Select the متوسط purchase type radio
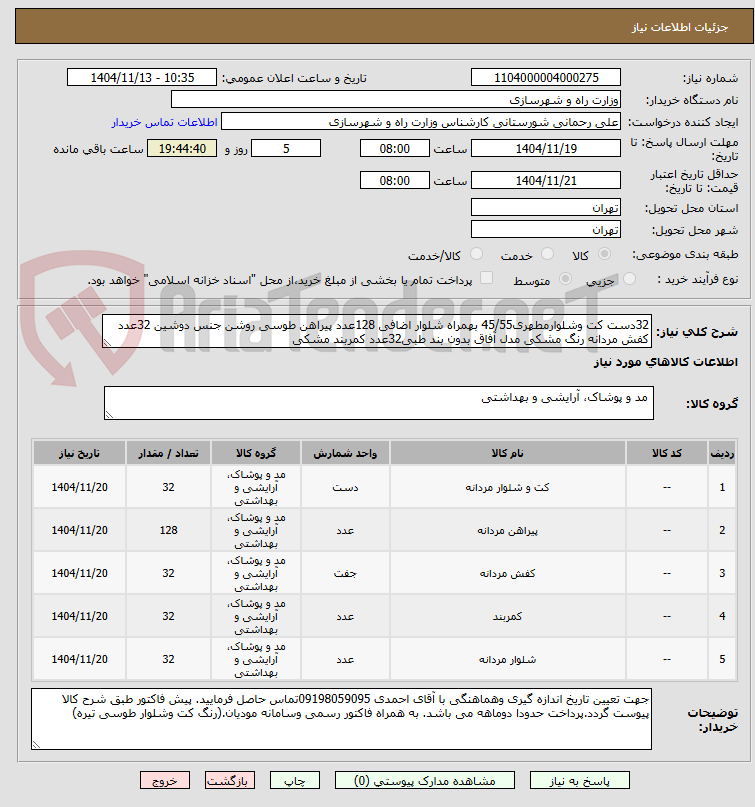Viewport: 755px width, 807px height. click(565, 279)
